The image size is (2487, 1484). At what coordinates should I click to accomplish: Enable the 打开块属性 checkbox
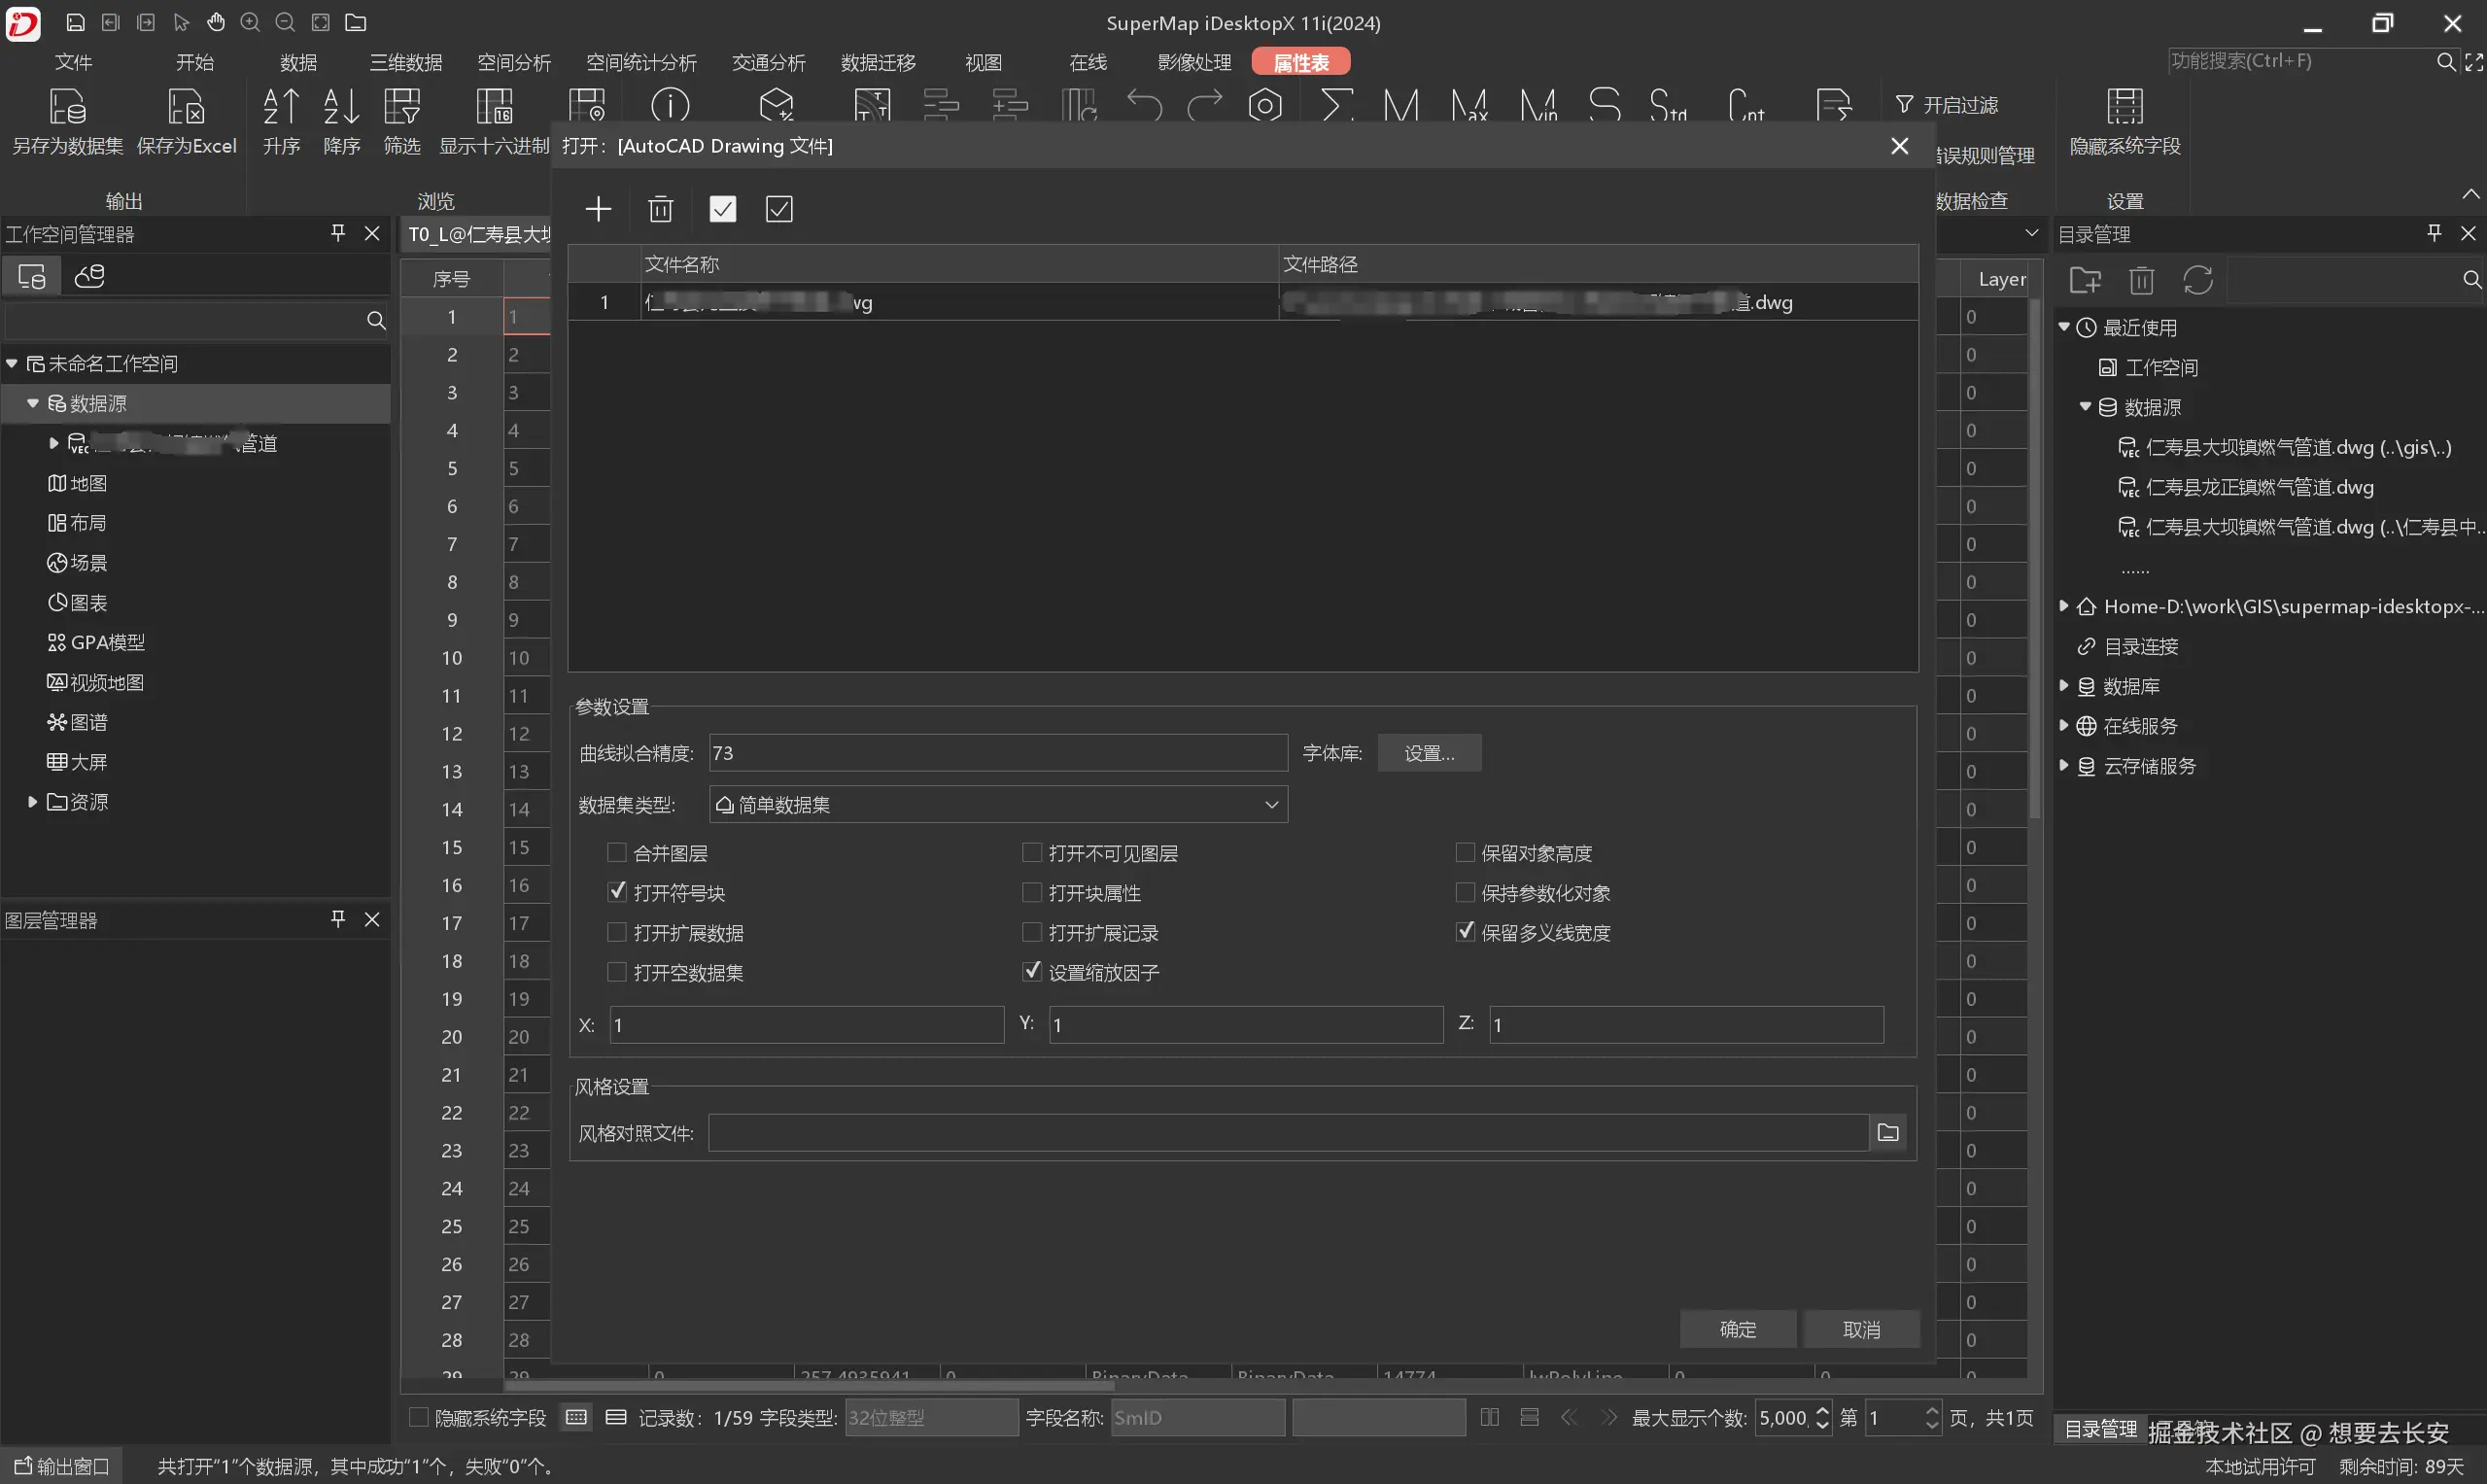point(1032,892)
